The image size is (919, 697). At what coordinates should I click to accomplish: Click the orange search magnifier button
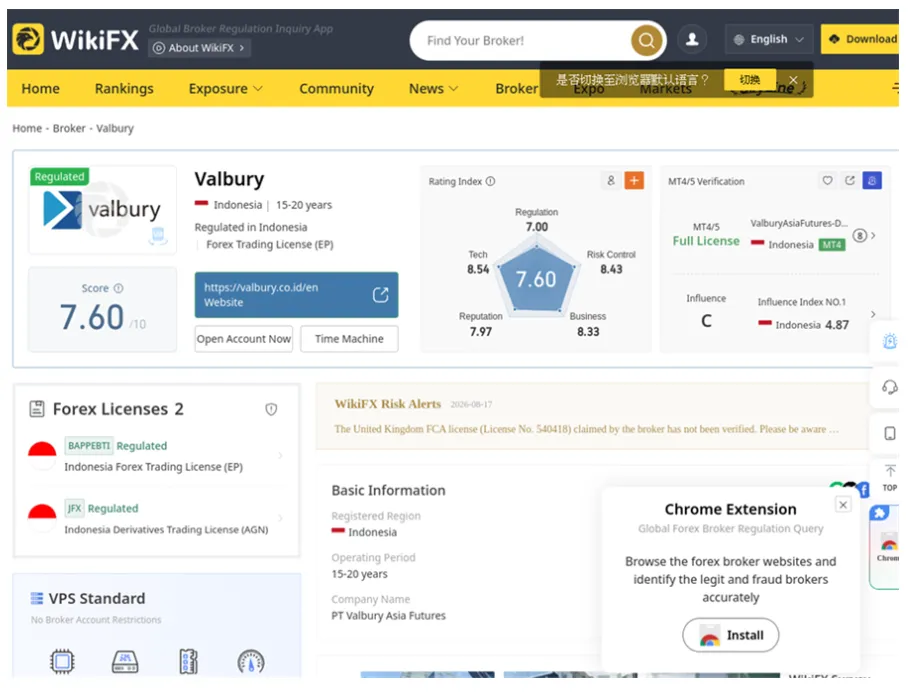point(646,40)
